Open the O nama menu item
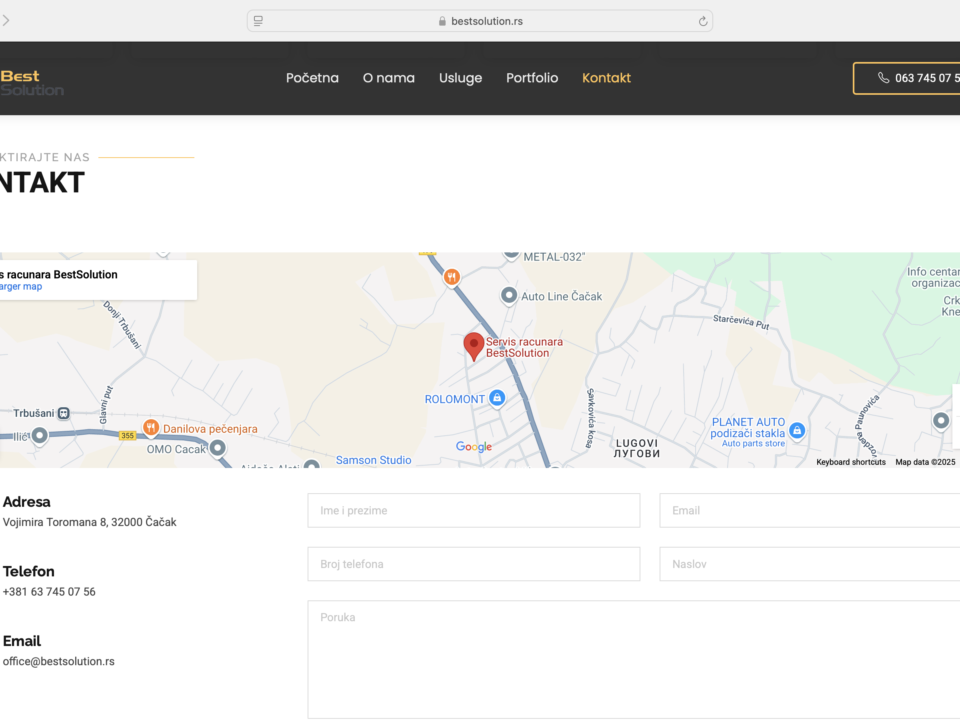The width and height of the screenshot is (960, 720). tap(388, 78)
